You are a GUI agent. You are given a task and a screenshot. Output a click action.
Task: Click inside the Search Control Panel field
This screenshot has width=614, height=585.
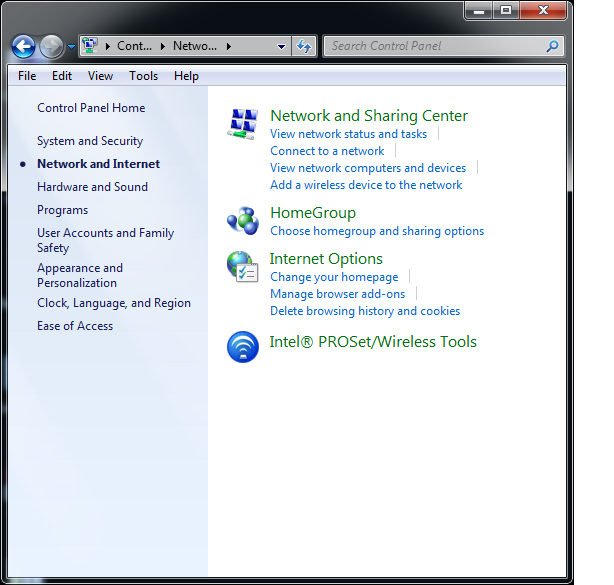pos(435,46)
